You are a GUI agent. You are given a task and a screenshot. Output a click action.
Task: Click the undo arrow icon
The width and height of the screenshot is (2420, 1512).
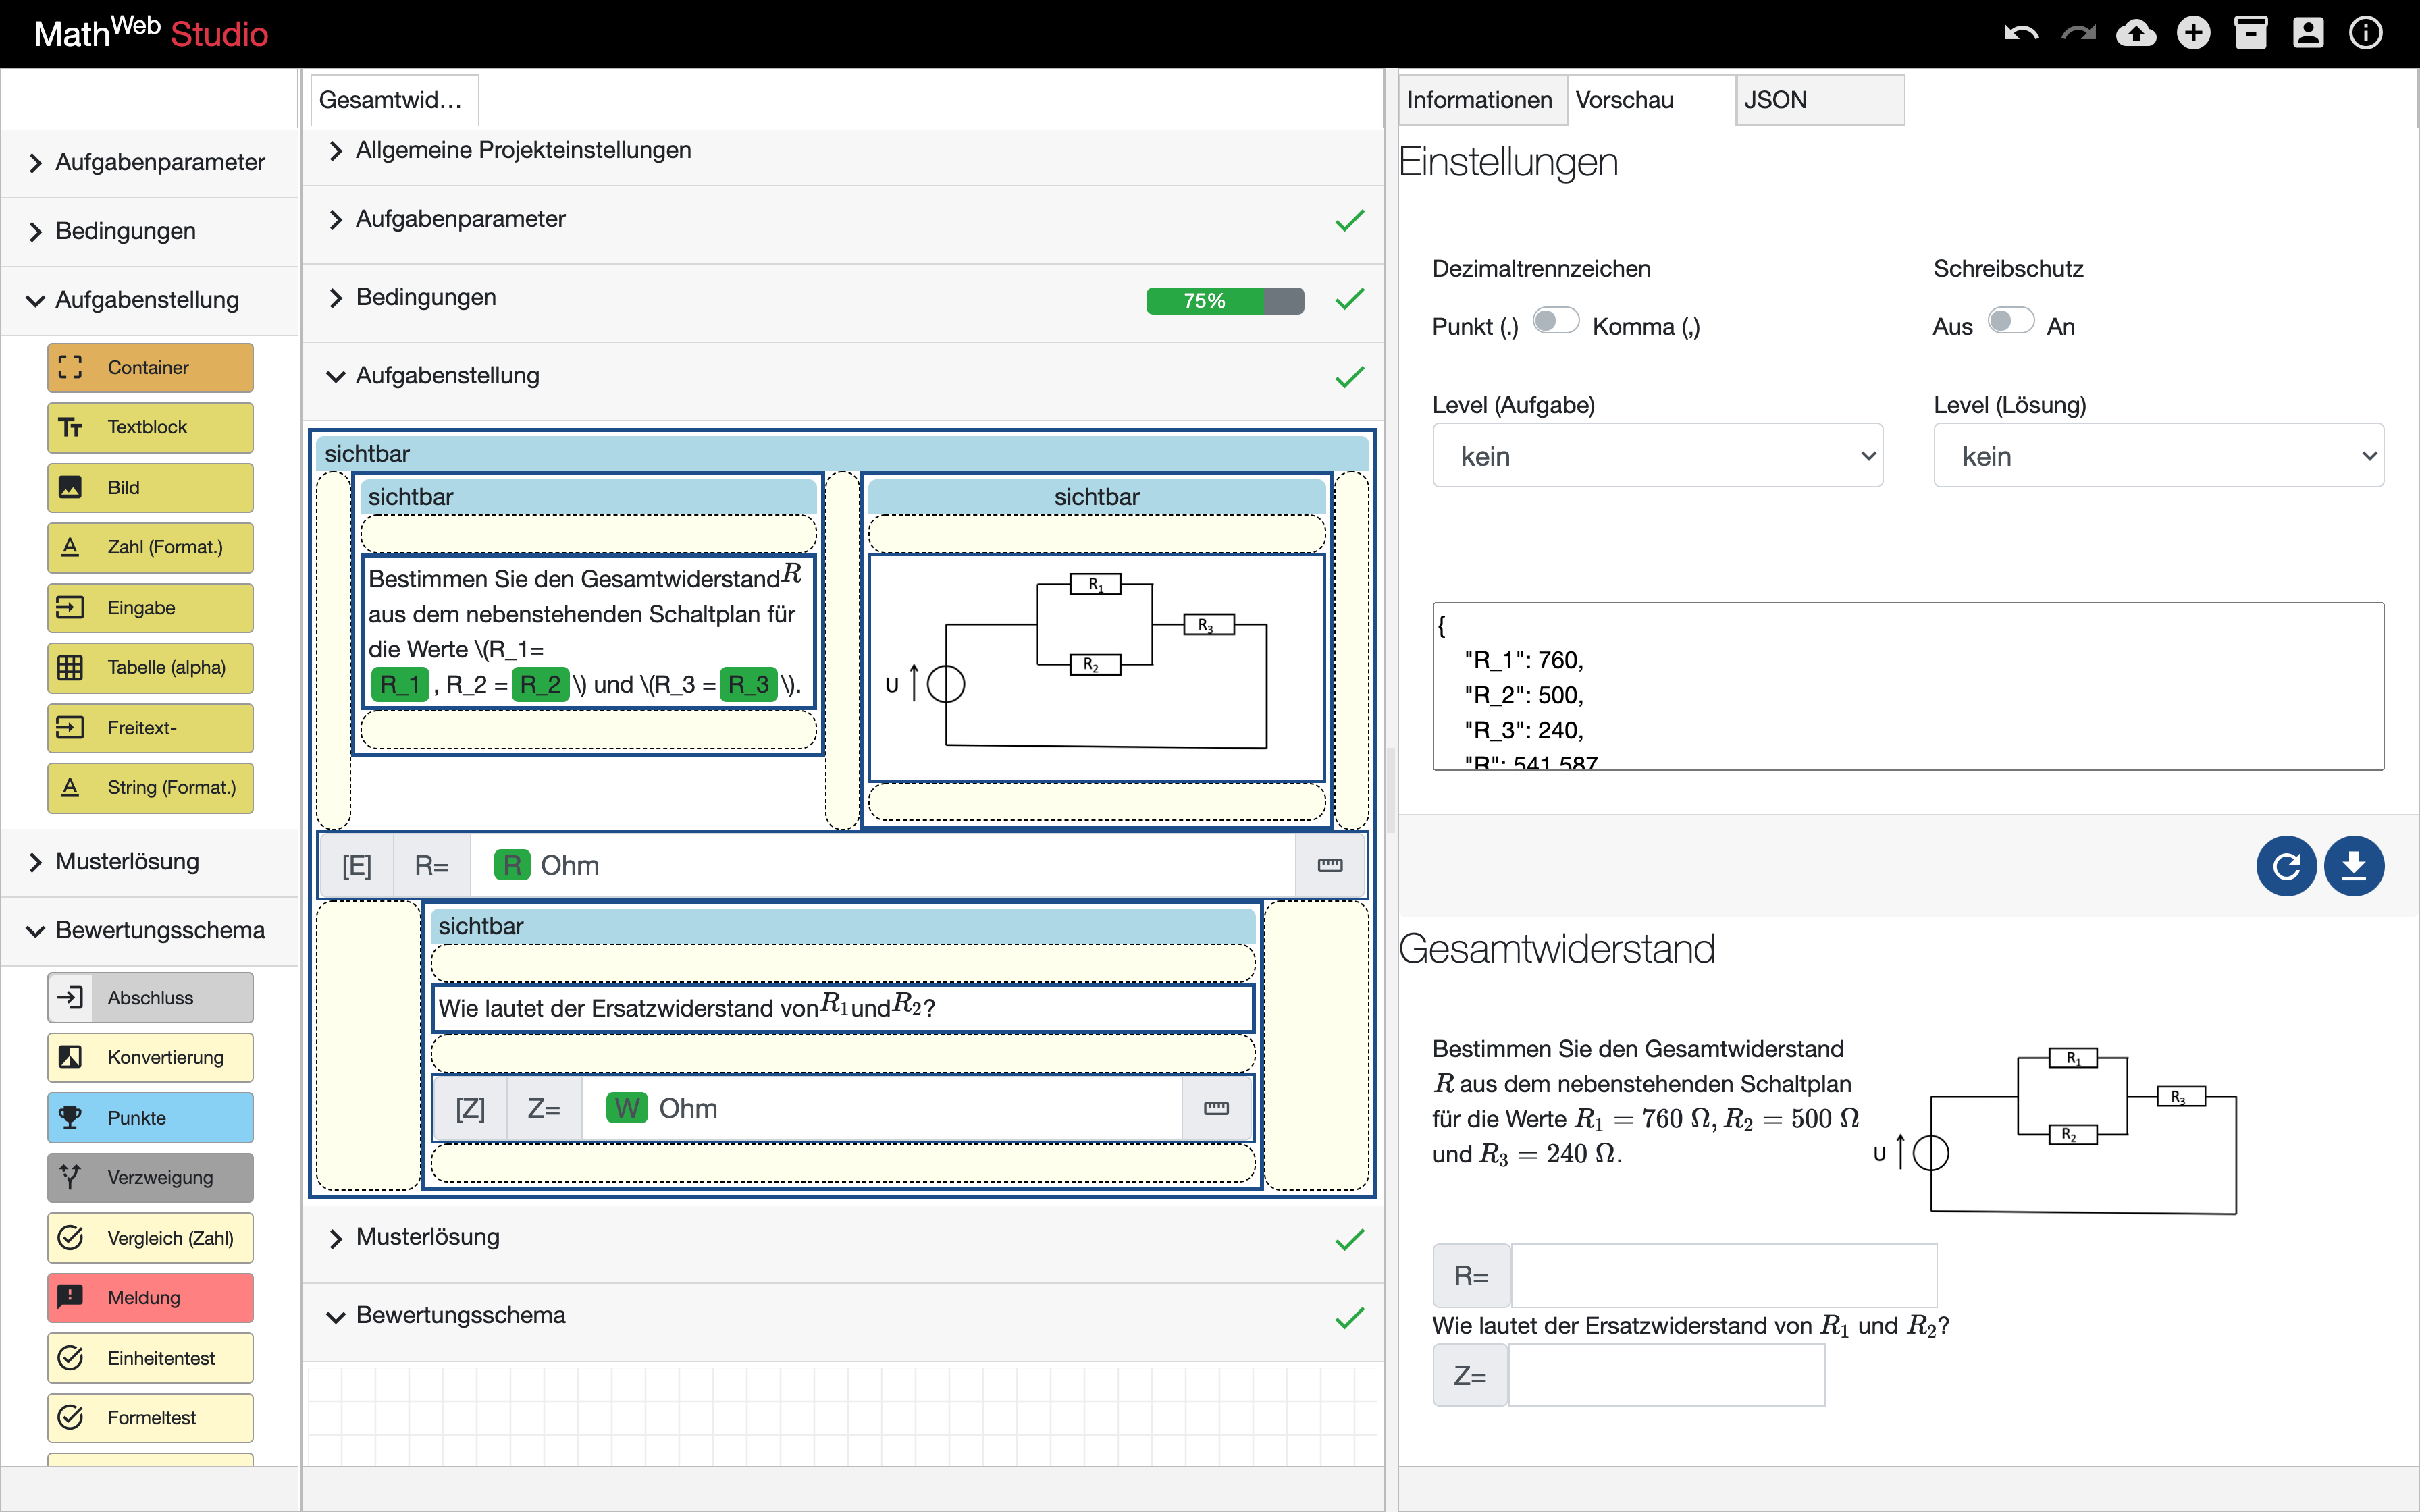(2021, 33)
